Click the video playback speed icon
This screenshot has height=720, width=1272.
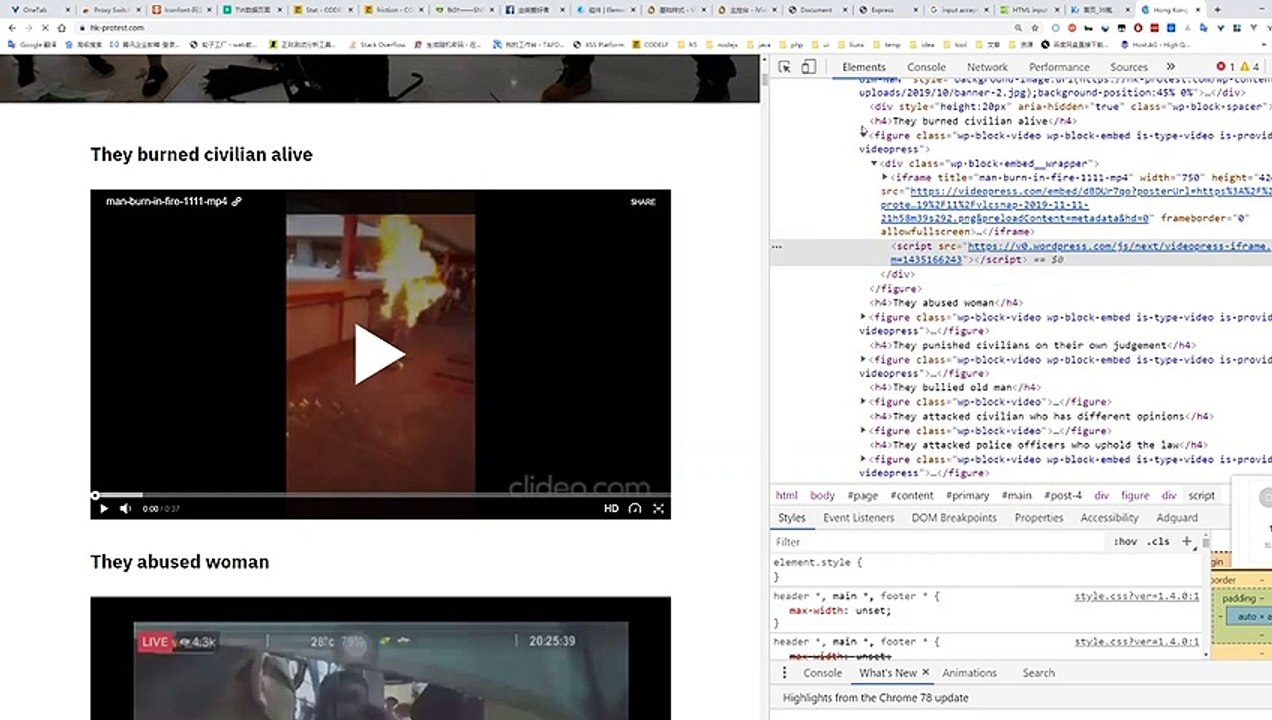(634, 508)
